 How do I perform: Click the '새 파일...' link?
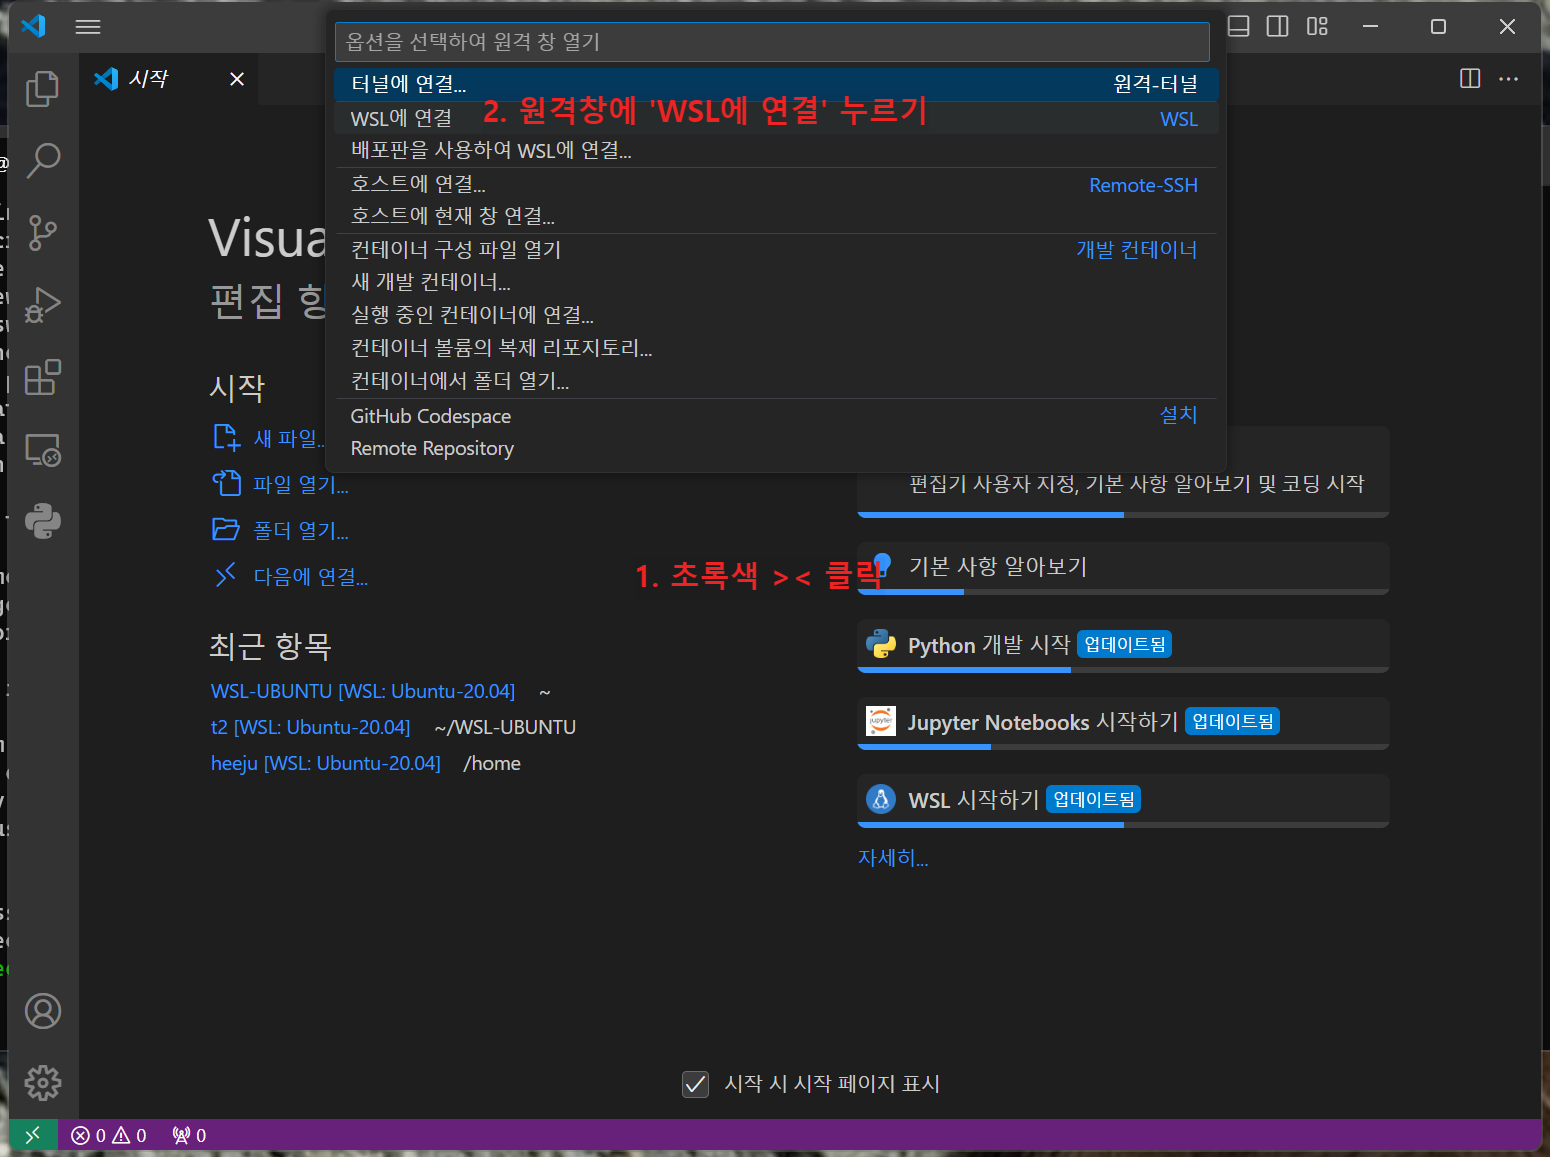(269, 438)
